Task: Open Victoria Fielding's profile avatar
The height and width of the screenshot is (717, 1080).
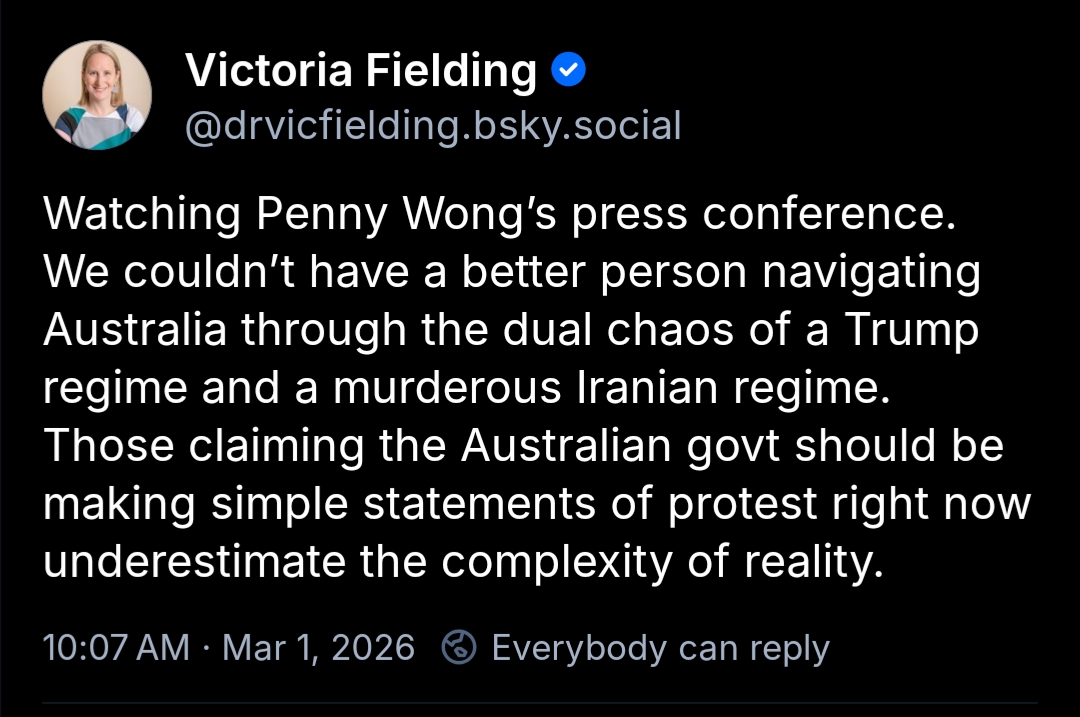Action: [x=97, y=96]
